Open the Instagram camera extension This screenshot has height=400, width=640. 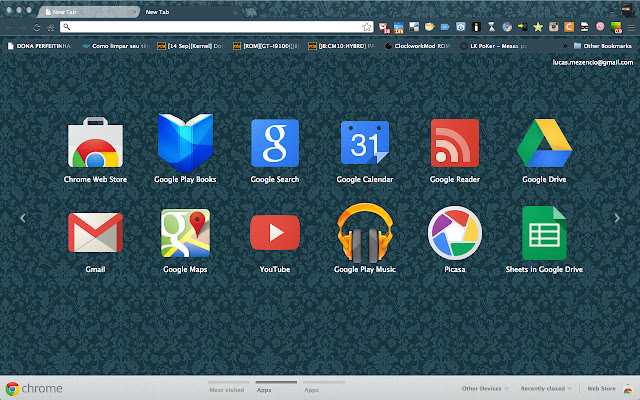pyautogui.click(x=553, y=27)
